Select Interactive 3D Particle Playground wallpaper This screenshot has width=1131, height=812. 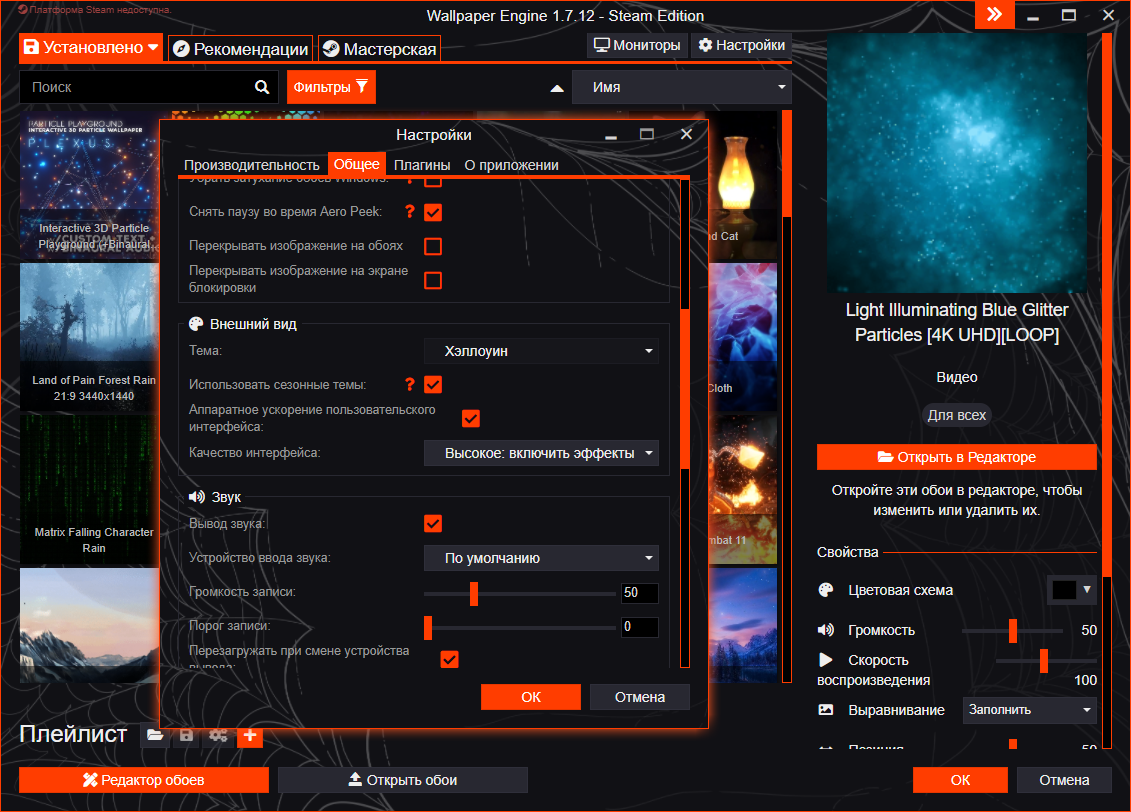pos(89,185)
